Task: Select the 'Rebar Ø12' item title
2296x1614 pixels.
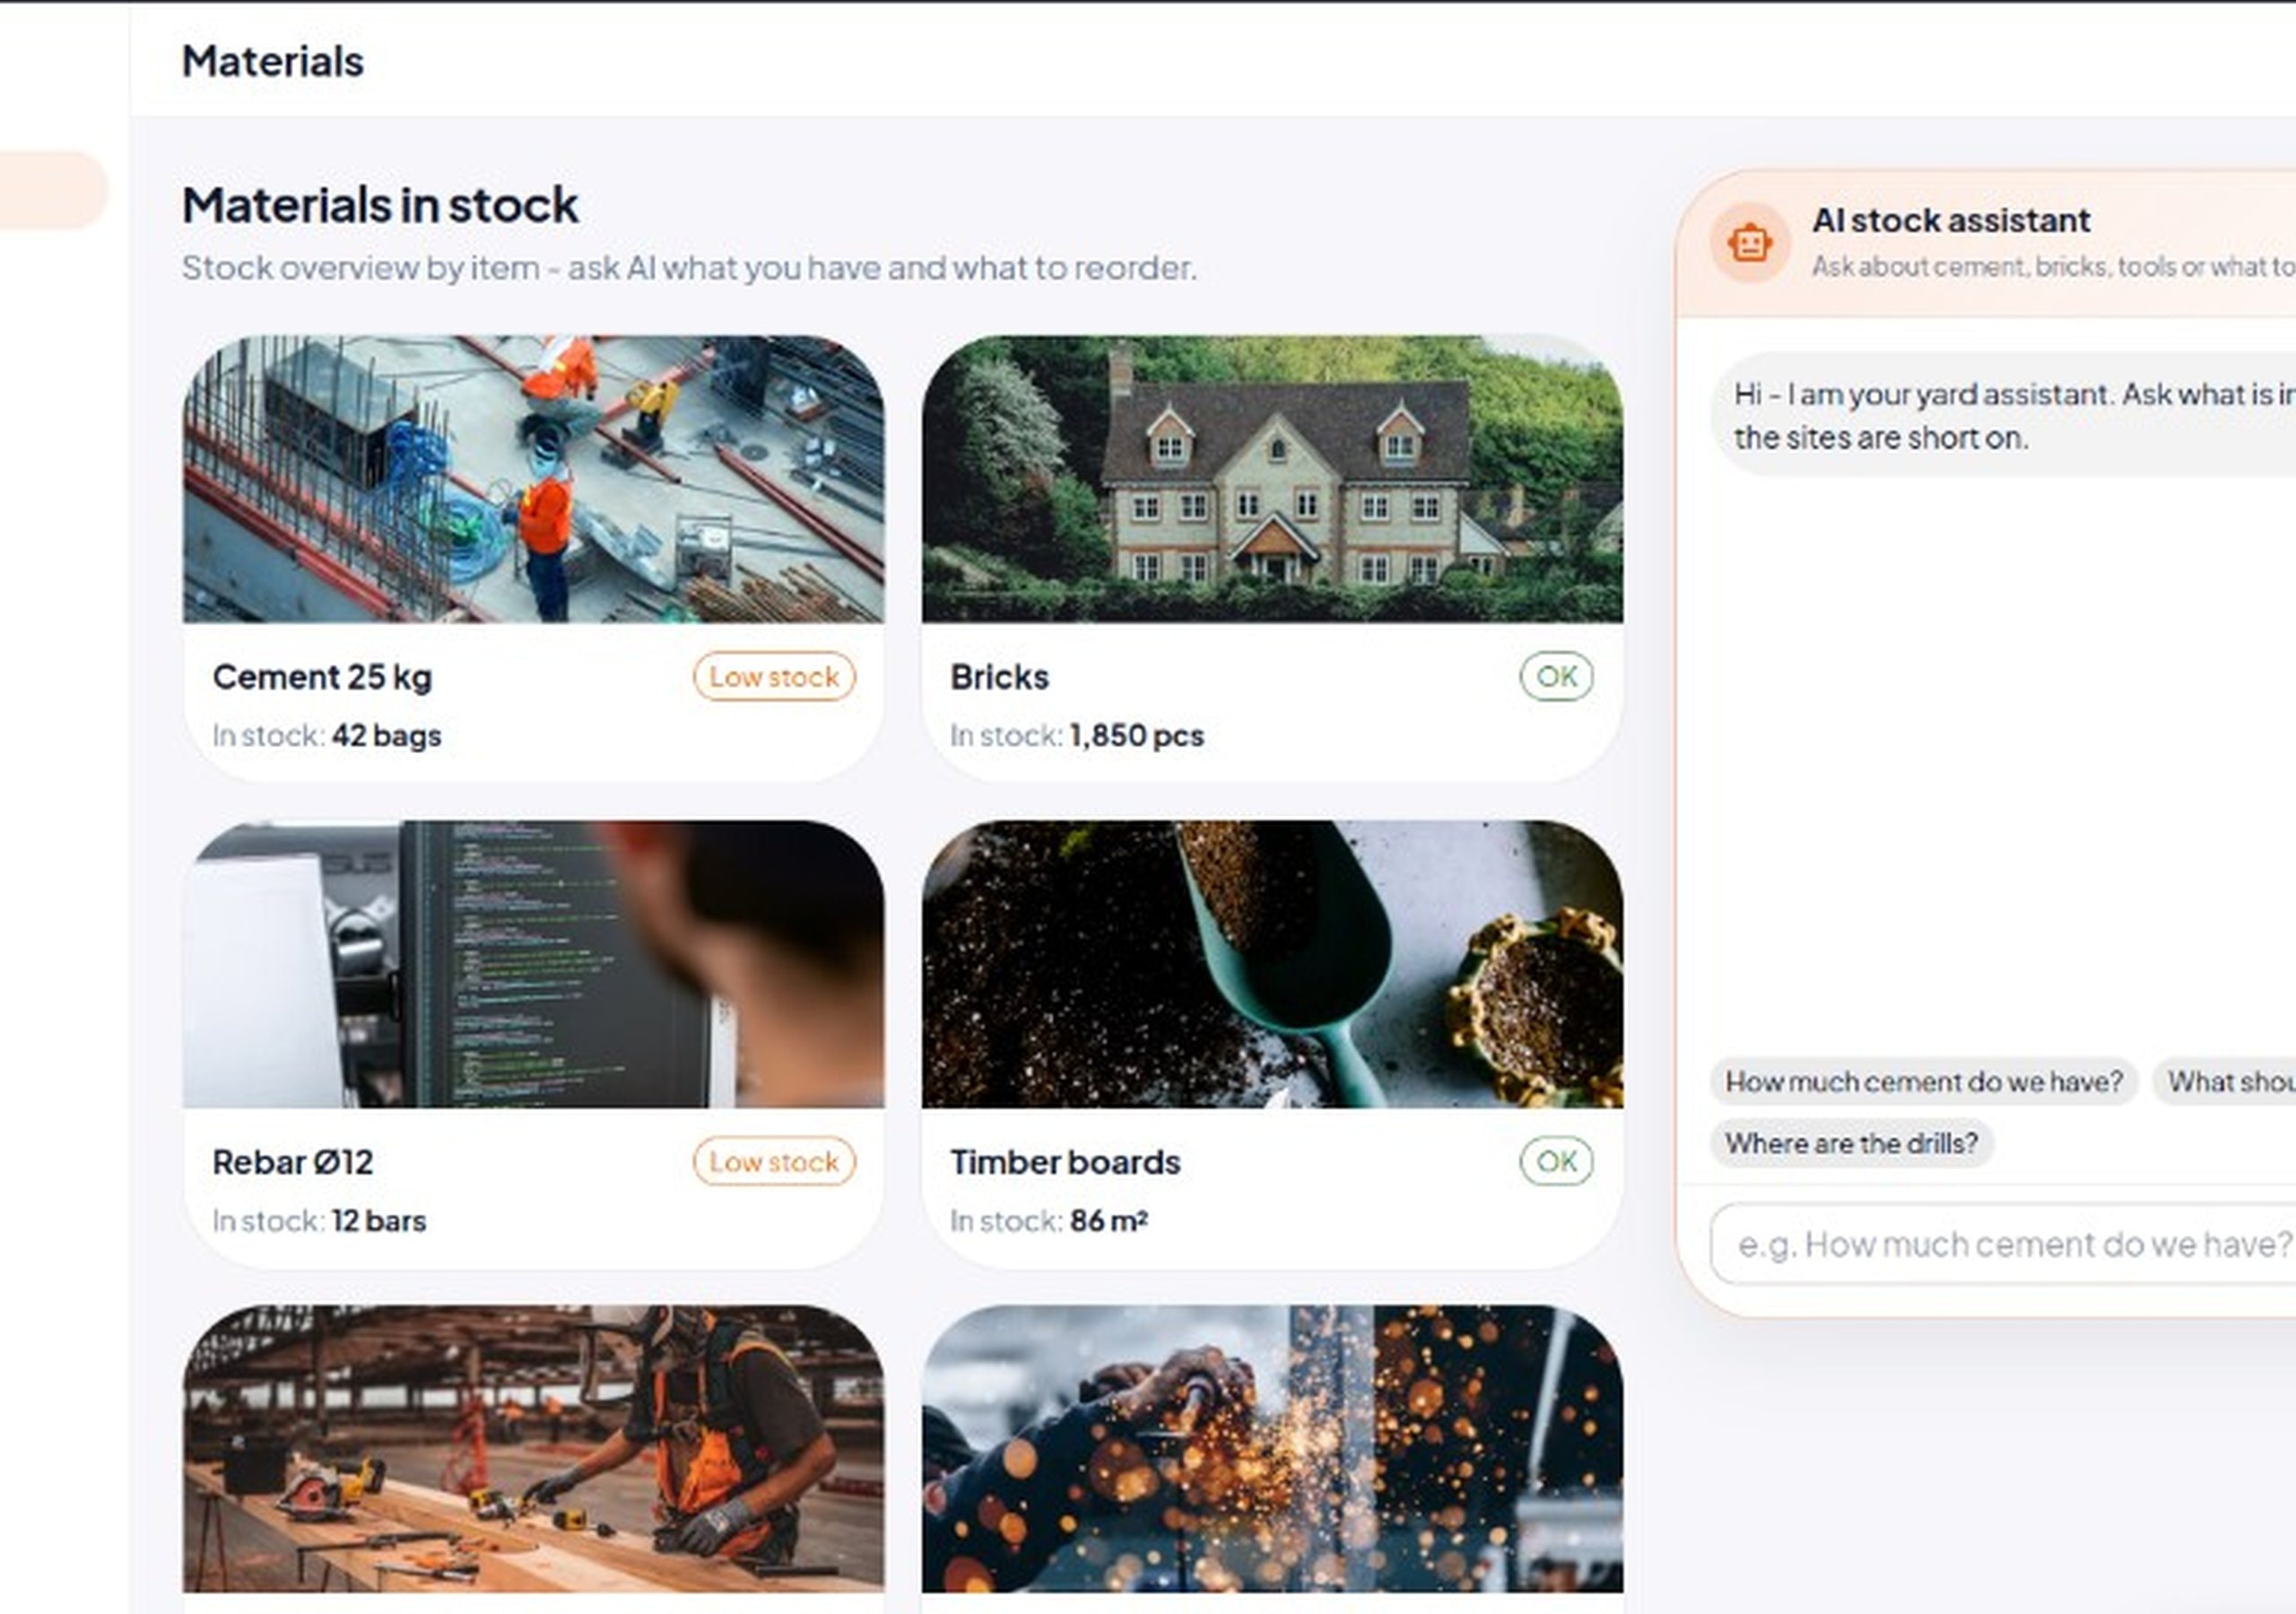Action: [292, 1162]
